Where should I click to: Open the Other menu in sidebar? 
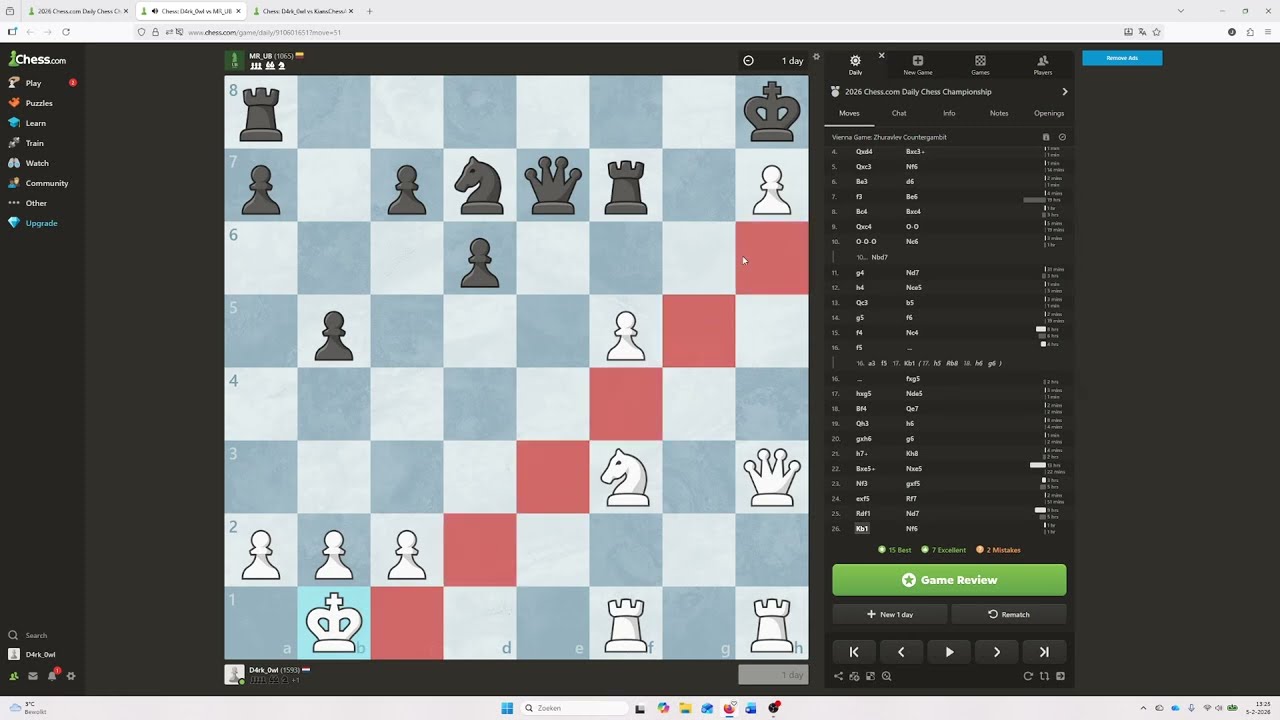coord(40,203)
